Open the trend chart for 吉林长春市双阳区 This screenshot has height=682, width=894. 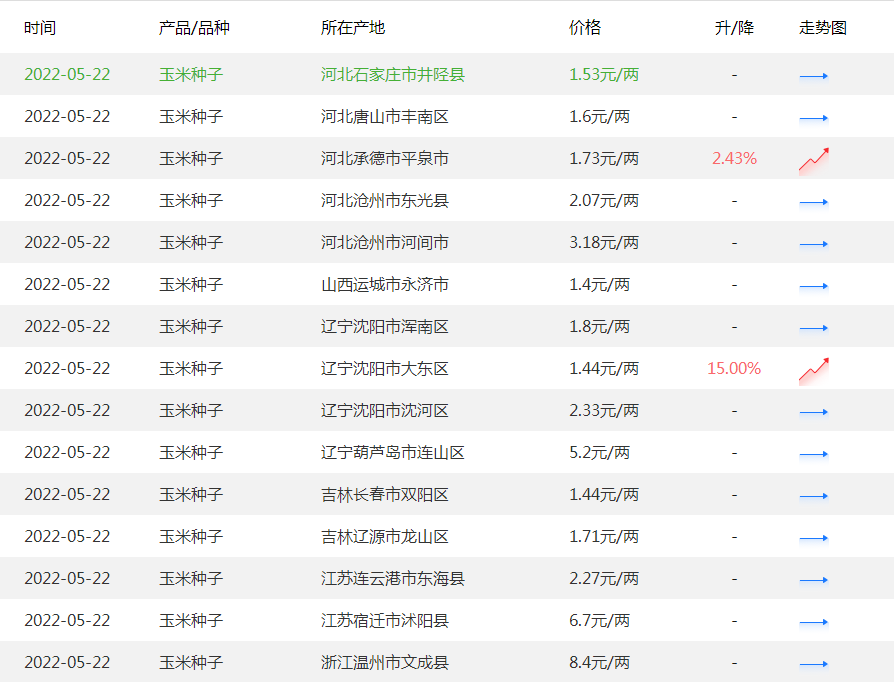tap(813, 494)
